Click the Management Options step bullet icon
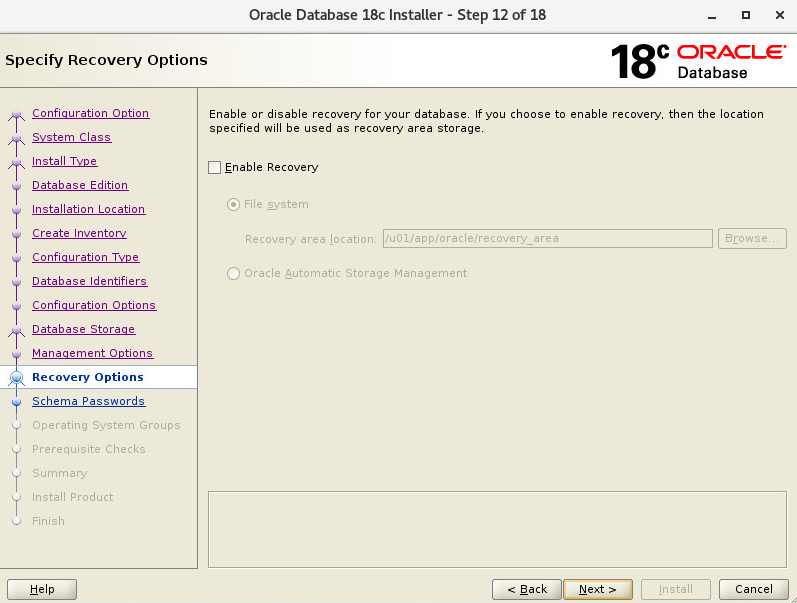This screenshot has width=797, height=603. 16,353
